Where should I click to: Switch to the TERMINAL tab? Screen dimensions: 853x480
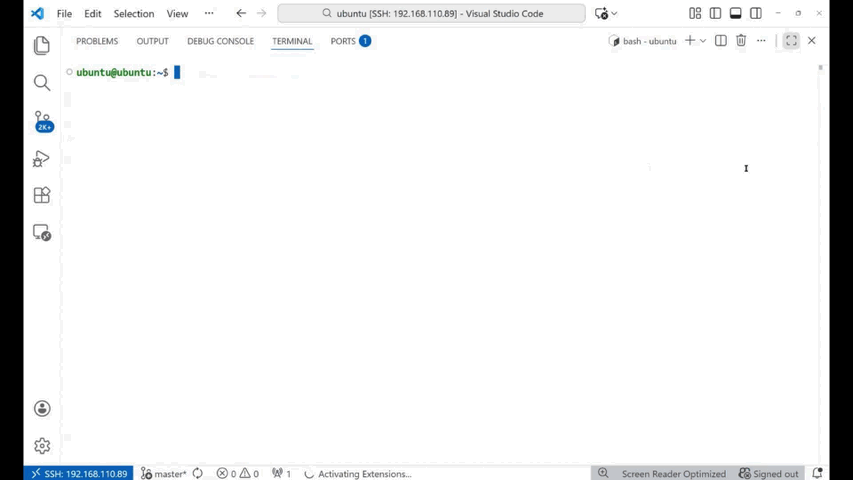[292, 41]
